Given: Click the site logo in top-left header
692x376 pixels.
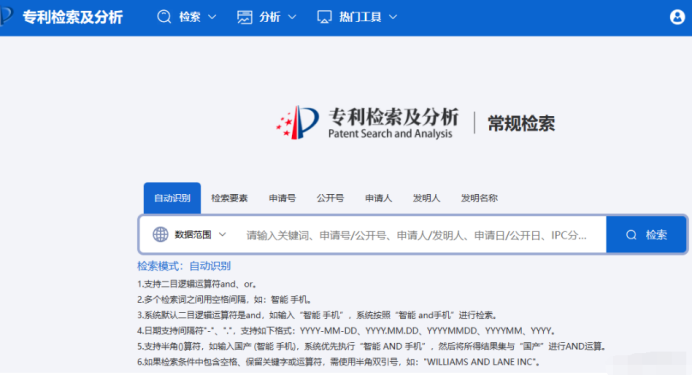Looking at the screenshot, I should point(6,16).
